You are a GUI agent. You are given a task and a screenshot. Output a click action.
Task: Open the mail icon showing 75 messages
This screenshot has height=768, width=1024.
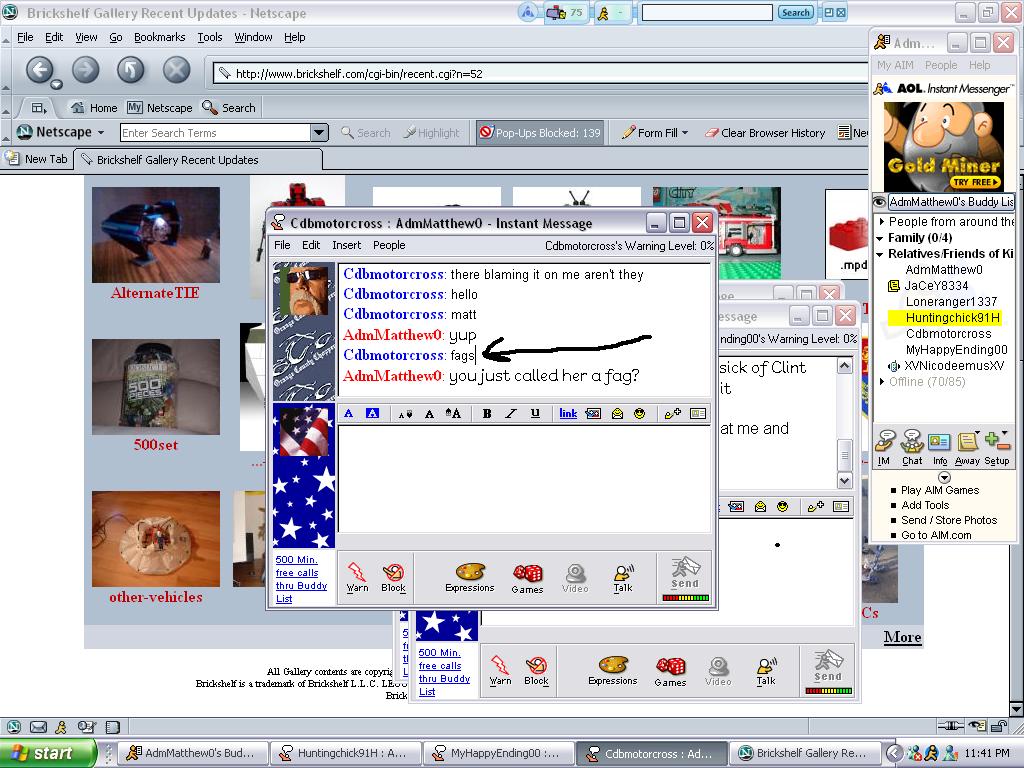tap(565, 12)
